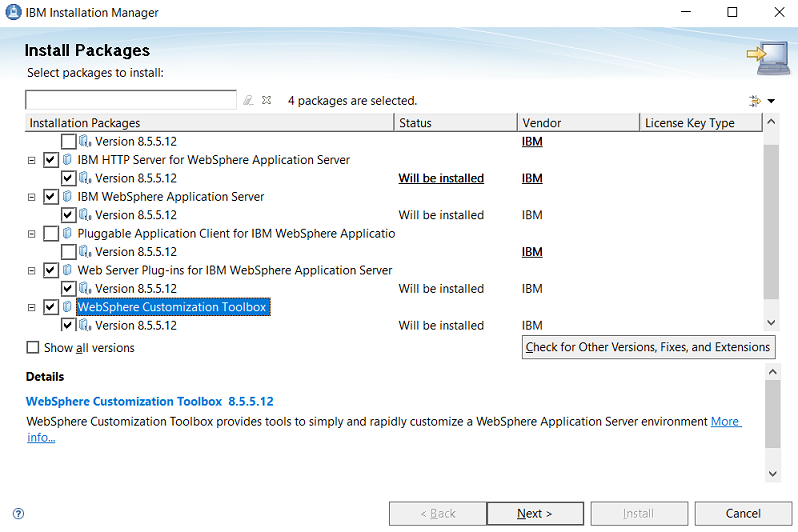
Task: Click the Web Server Plug-ins package icon
Action: point(68,270)
